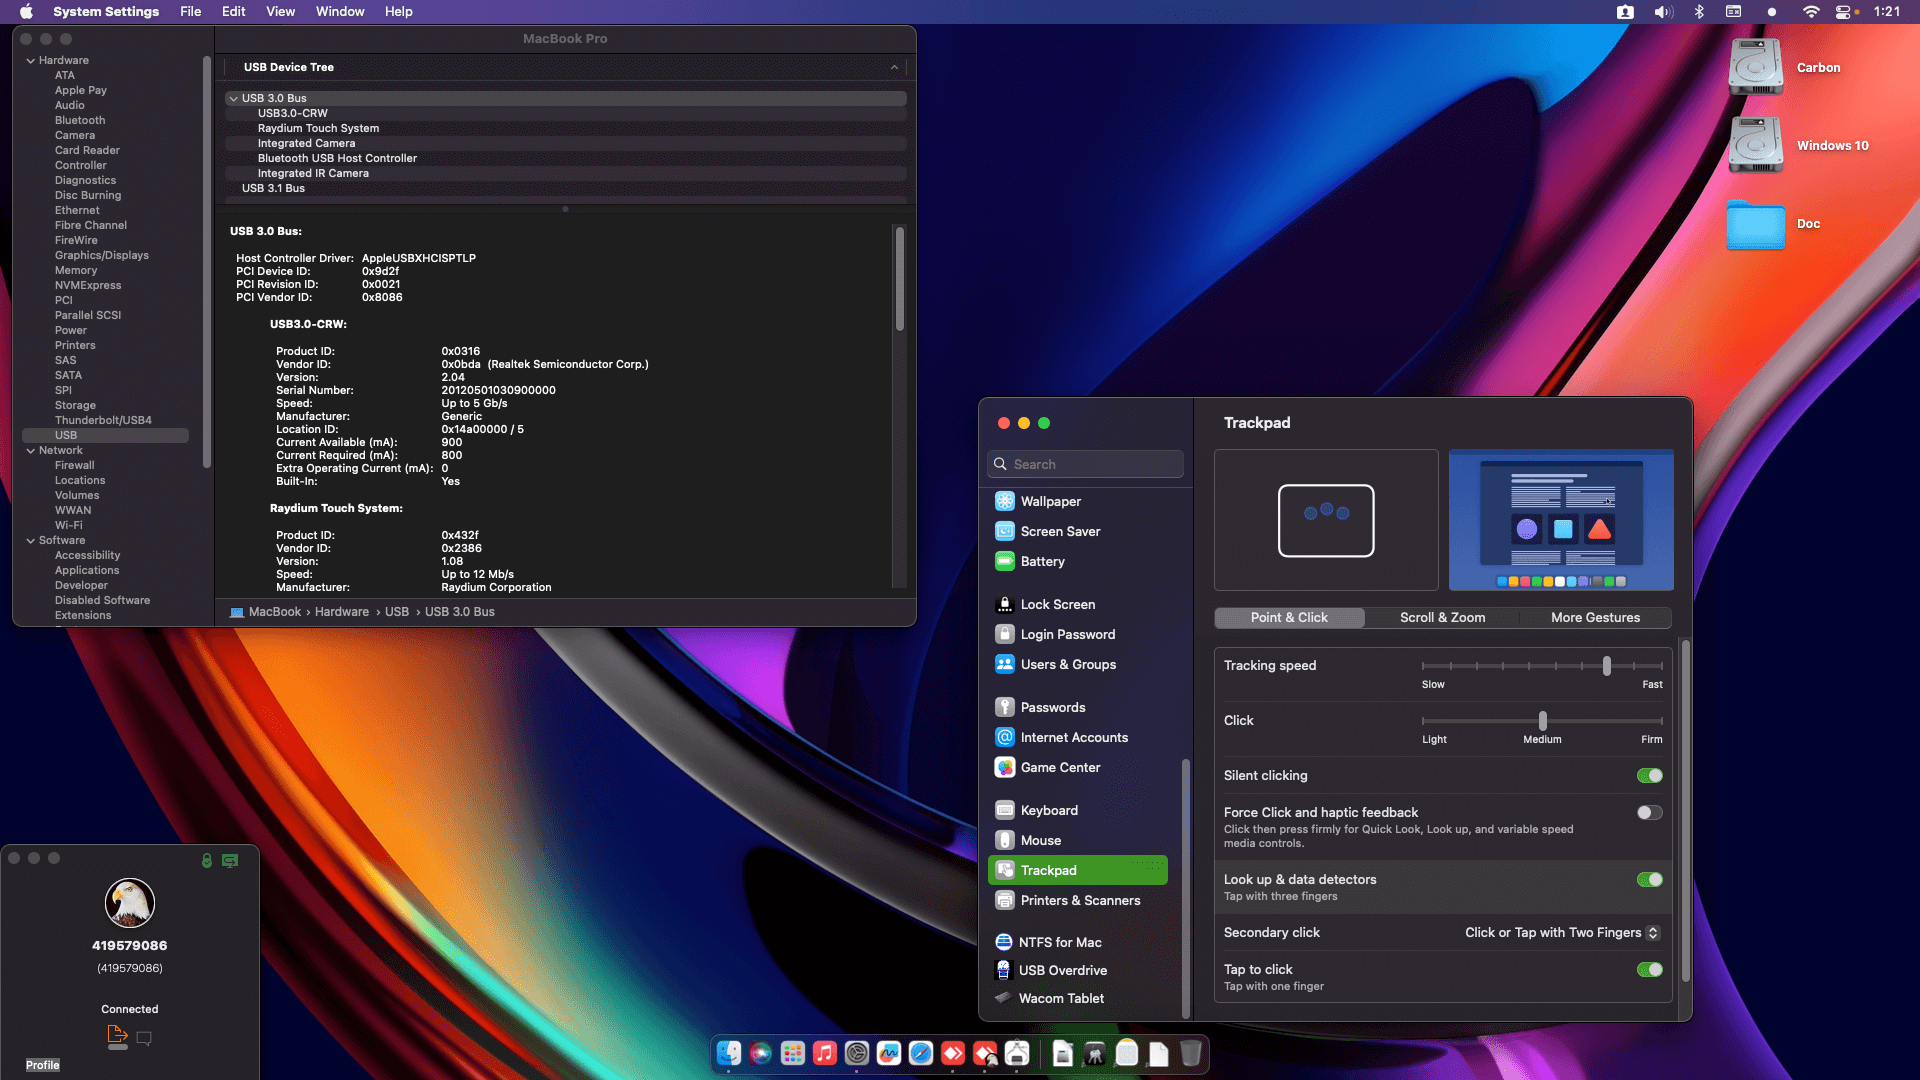Turn off Tap to click
Viewport: 1920px width, 1080px height.
click(x=1649, y=970)
